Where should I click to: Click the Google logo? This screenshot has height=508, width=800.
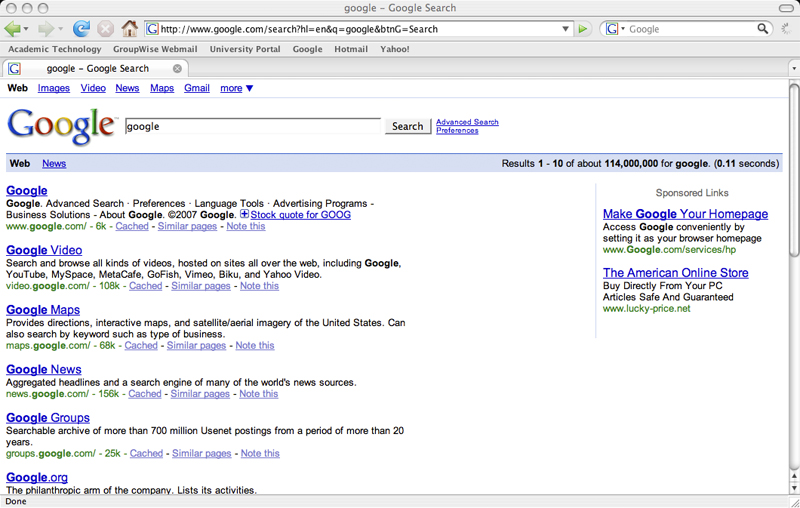tap(62, 126)
